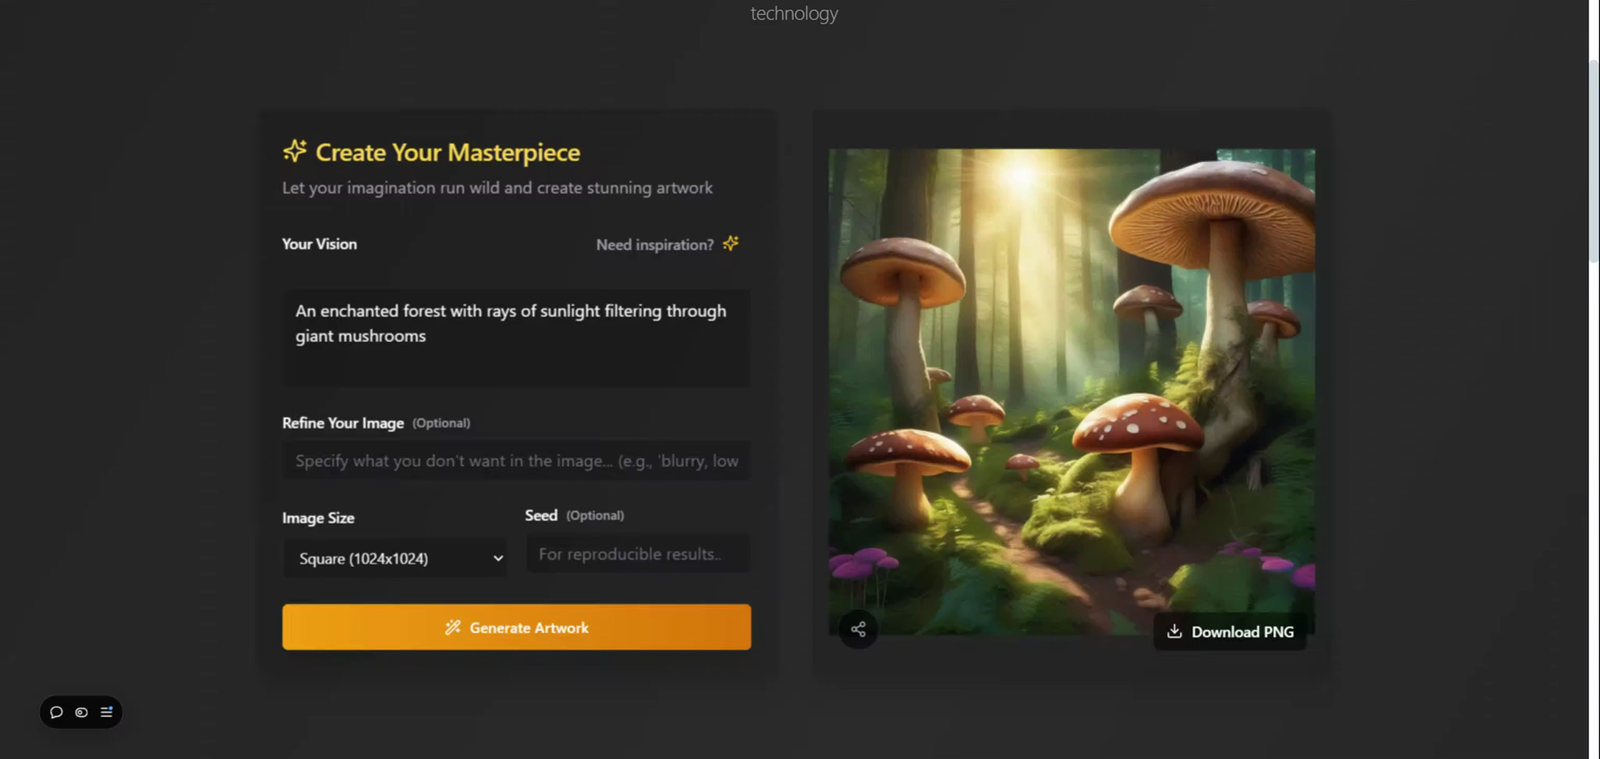The height and width of the screenshot is (759, 1600).
Task: Click the chevron arrow of Square (1024x1024) selector
Action: 497,559
